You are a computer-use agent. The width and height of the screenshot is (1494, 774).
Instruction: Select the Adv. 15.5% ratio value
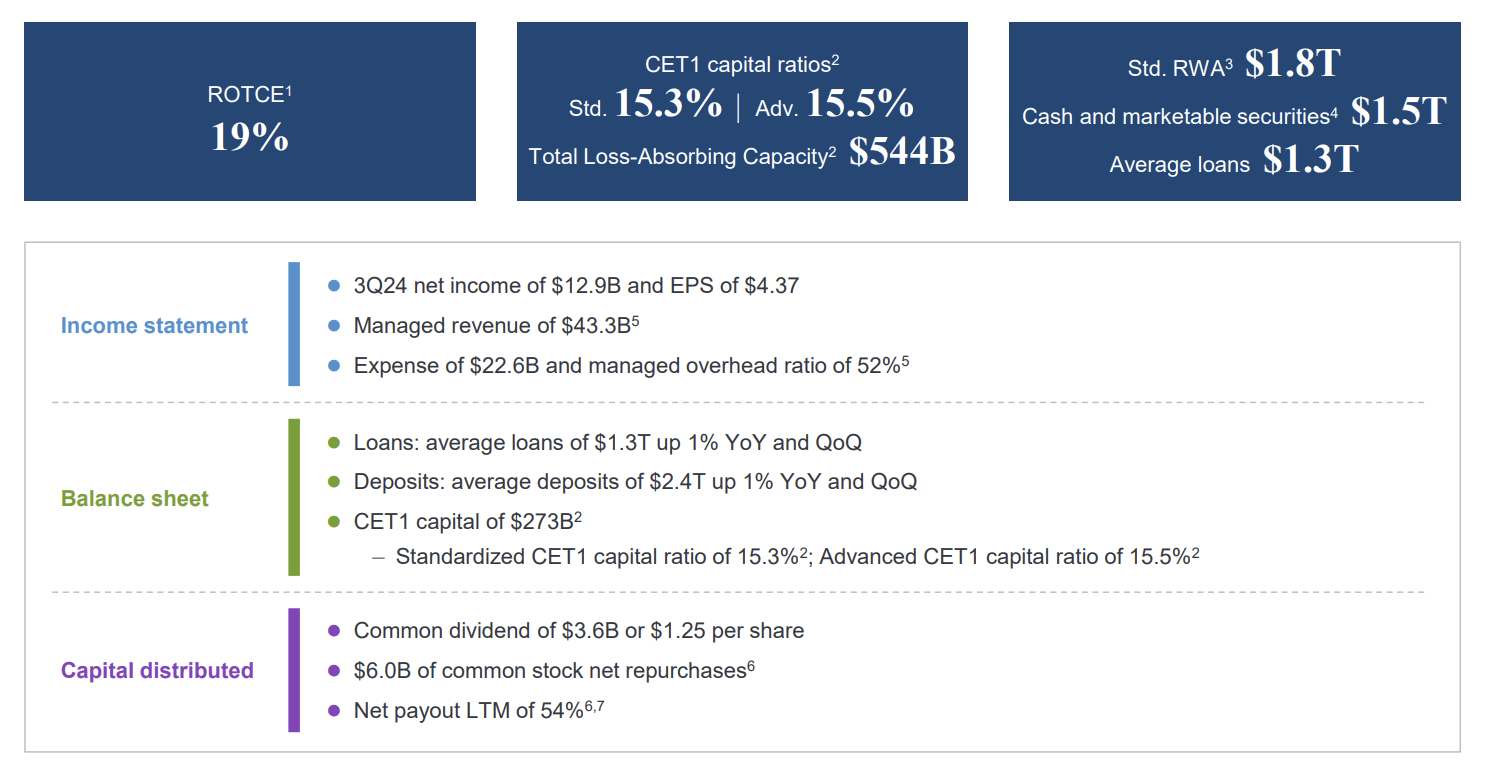[x=860, y=104]
